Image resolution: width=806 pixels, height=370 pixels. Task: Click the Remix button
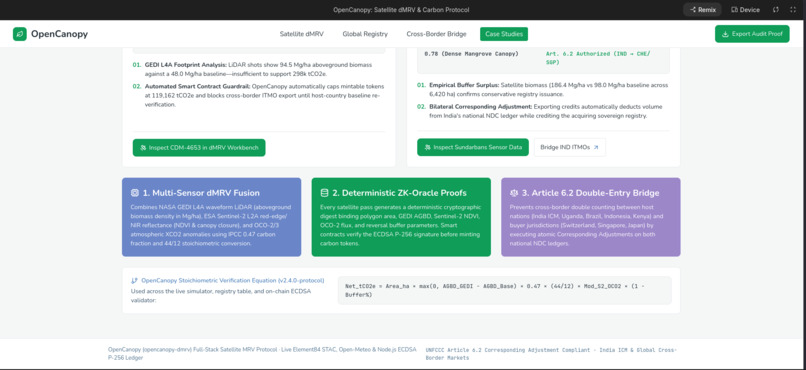[x=702, y=10]
